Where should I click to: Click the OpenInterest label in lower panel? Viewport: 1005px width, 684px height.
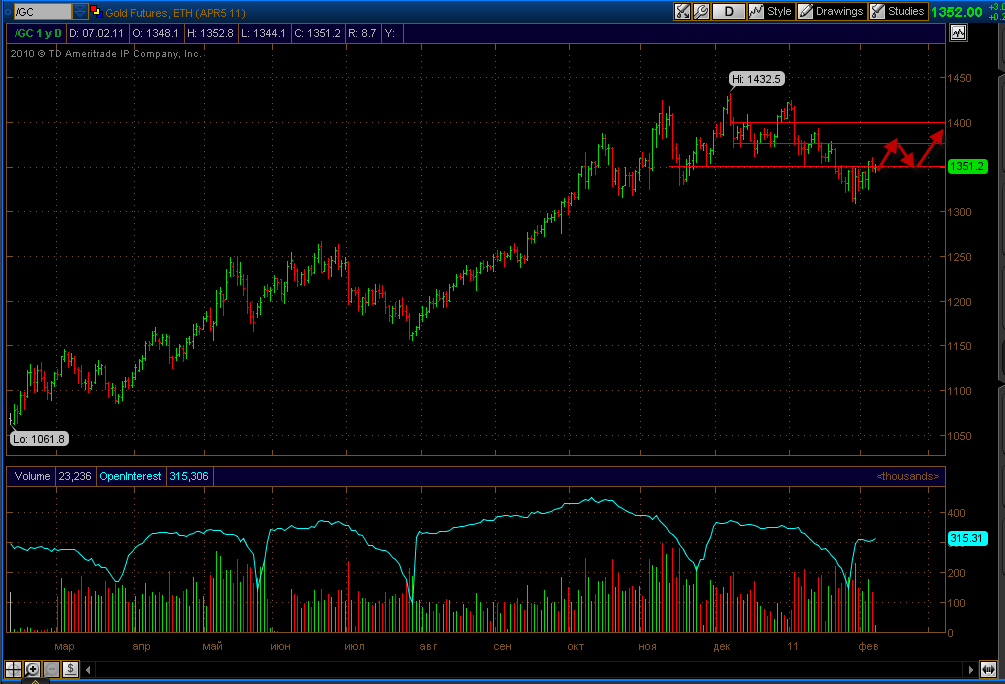(130, 476)
